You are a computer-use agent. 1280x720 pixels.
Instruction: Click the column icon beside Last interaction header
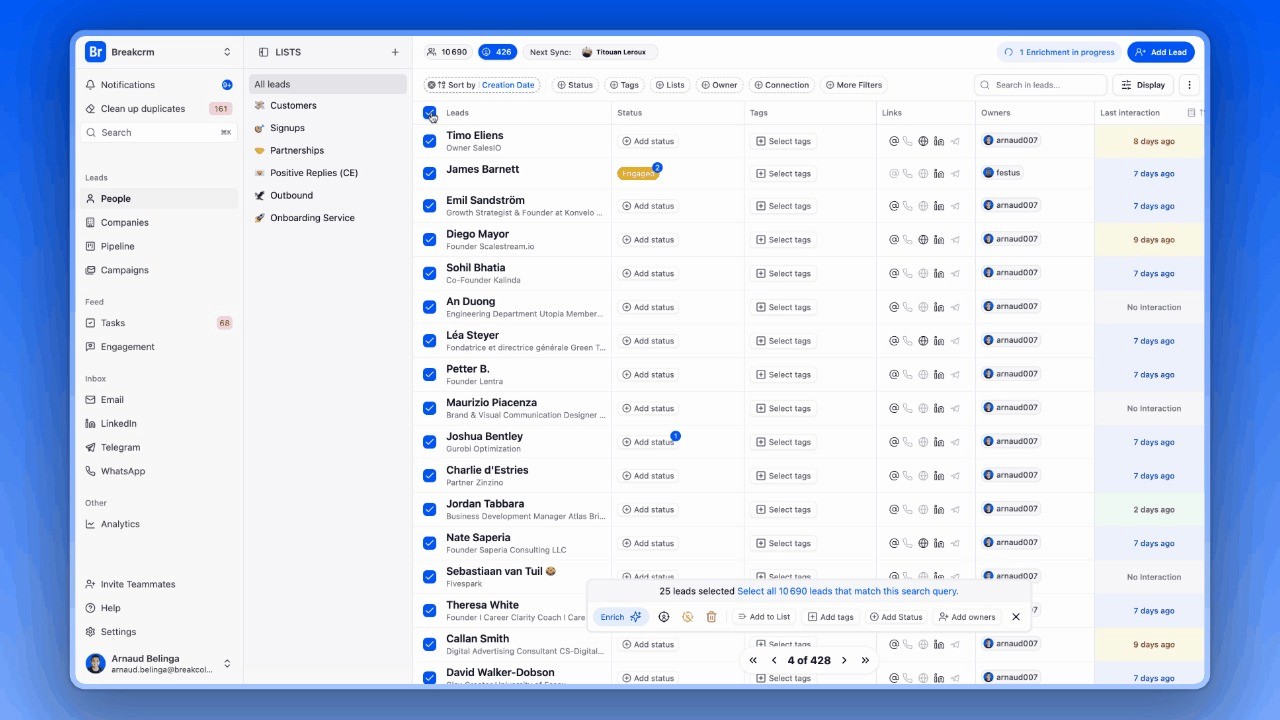1191,113
